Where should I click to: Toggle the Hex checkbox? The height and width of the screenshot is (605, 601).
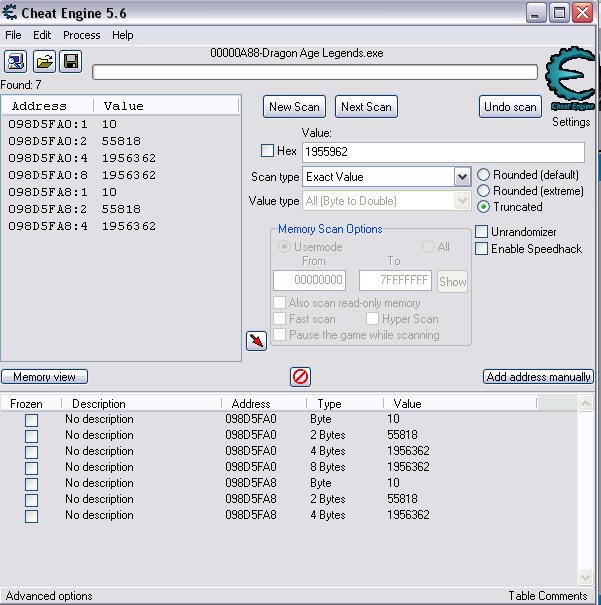pos(267,150)
